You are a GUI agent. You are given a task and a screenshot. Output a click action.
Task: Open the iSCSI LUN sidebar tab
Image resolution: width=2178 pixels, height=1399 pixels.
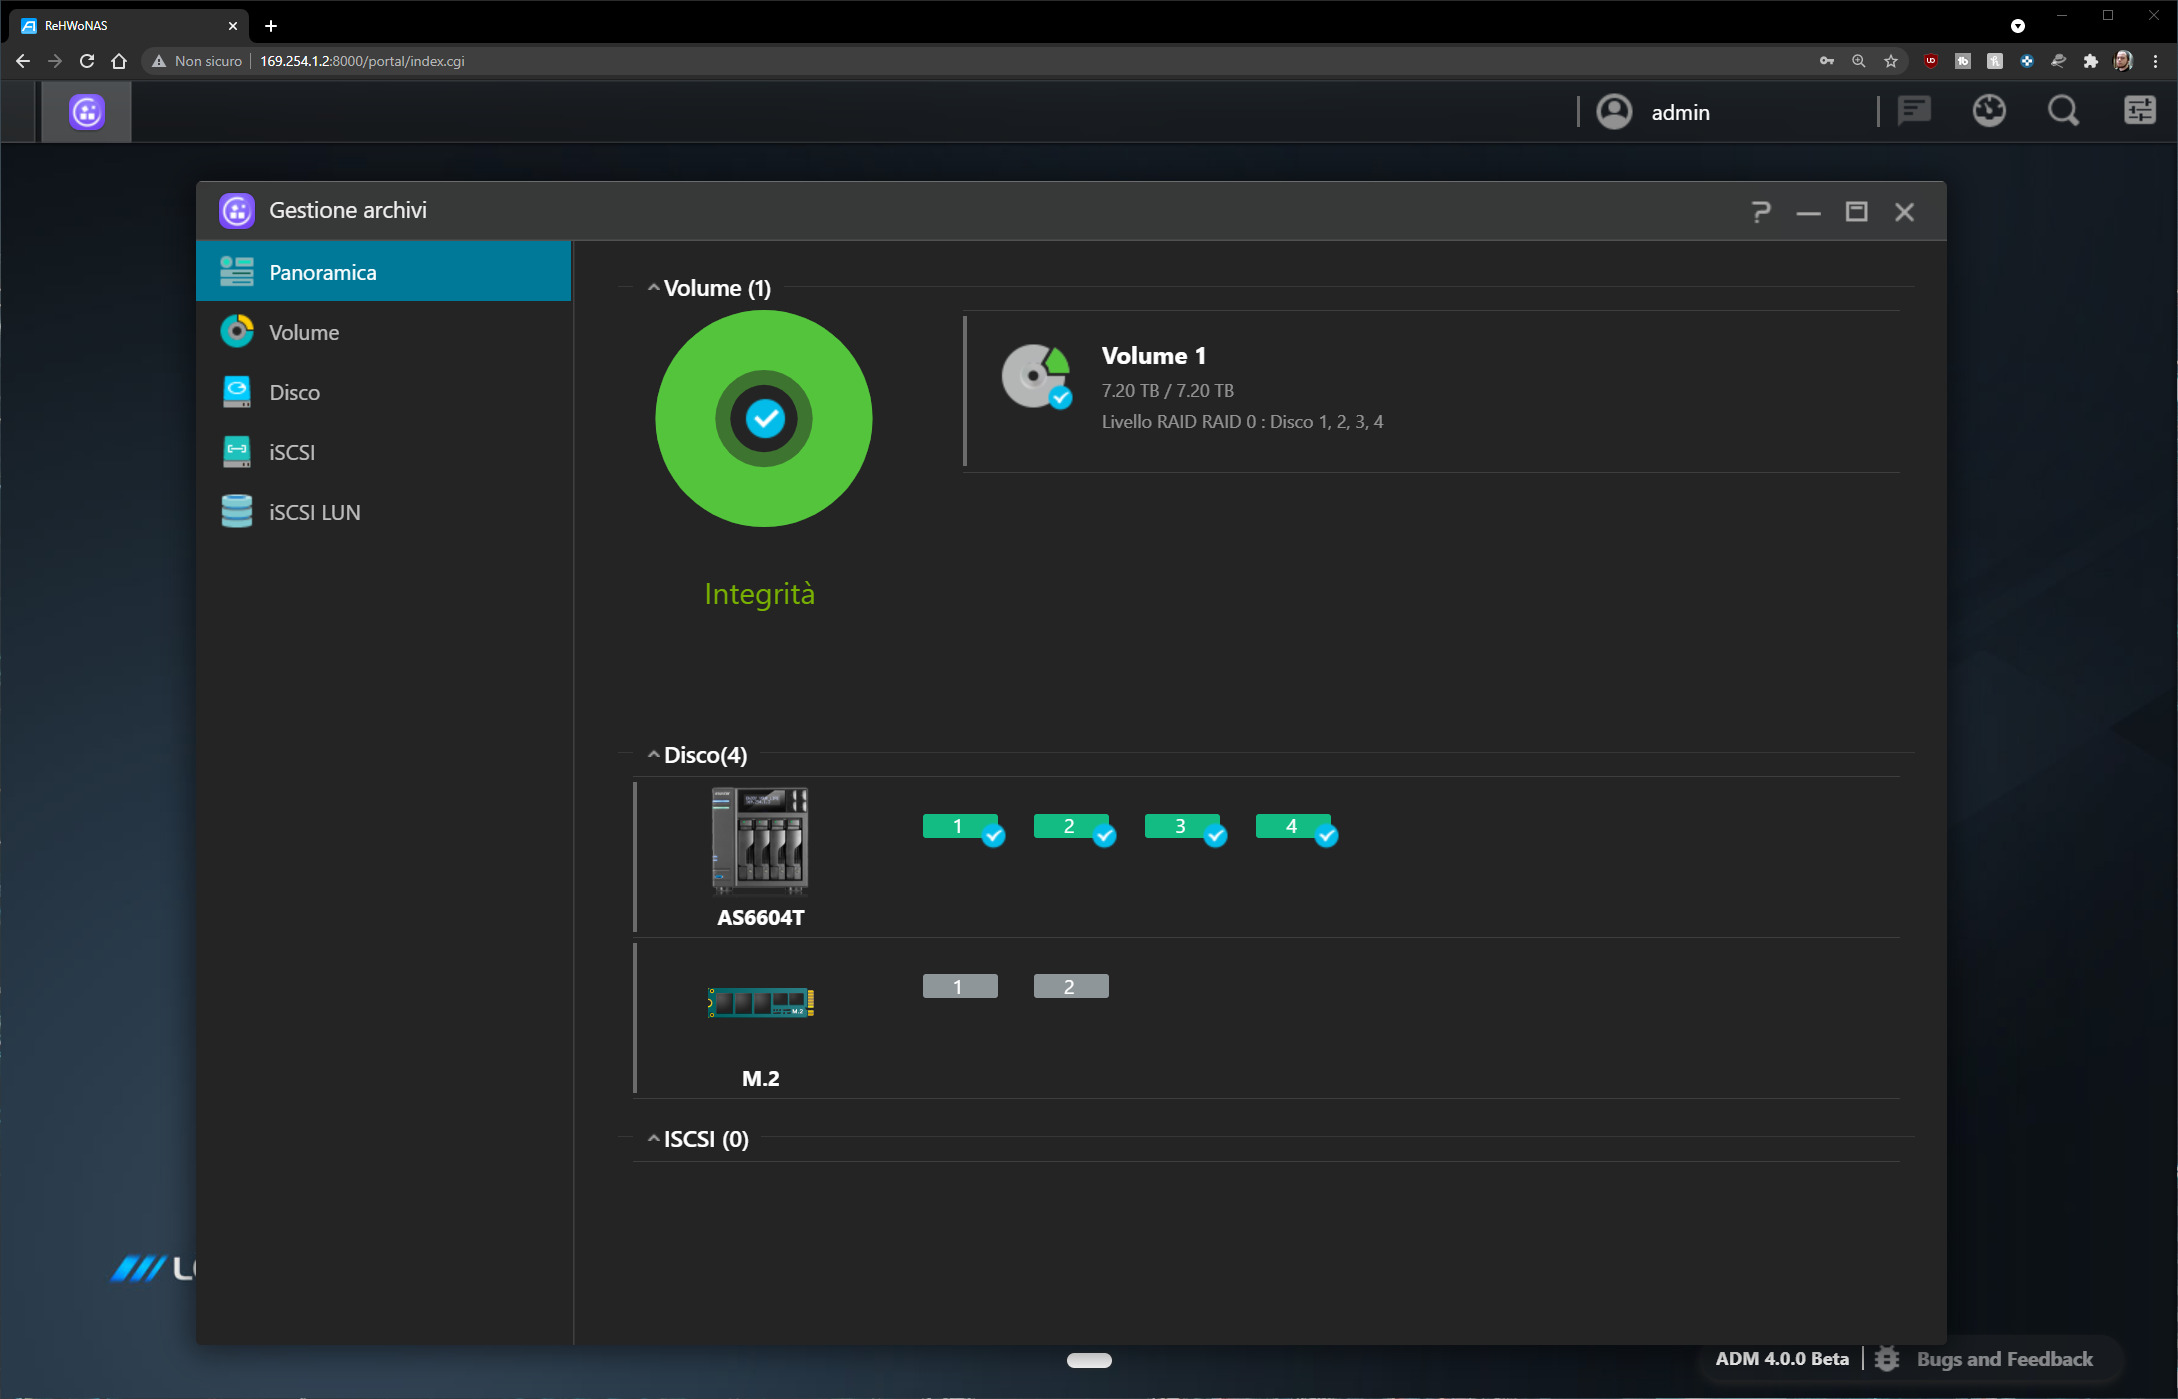tap(314, 512)
